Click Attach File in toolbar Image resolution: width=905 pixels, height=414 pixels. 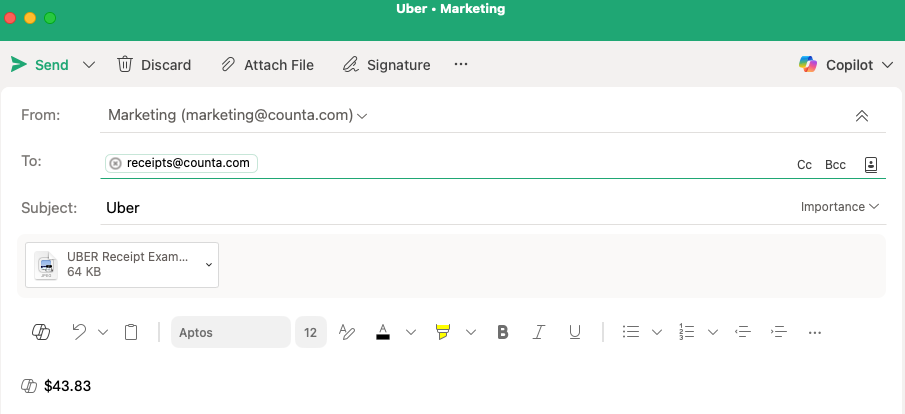point(267,65)
